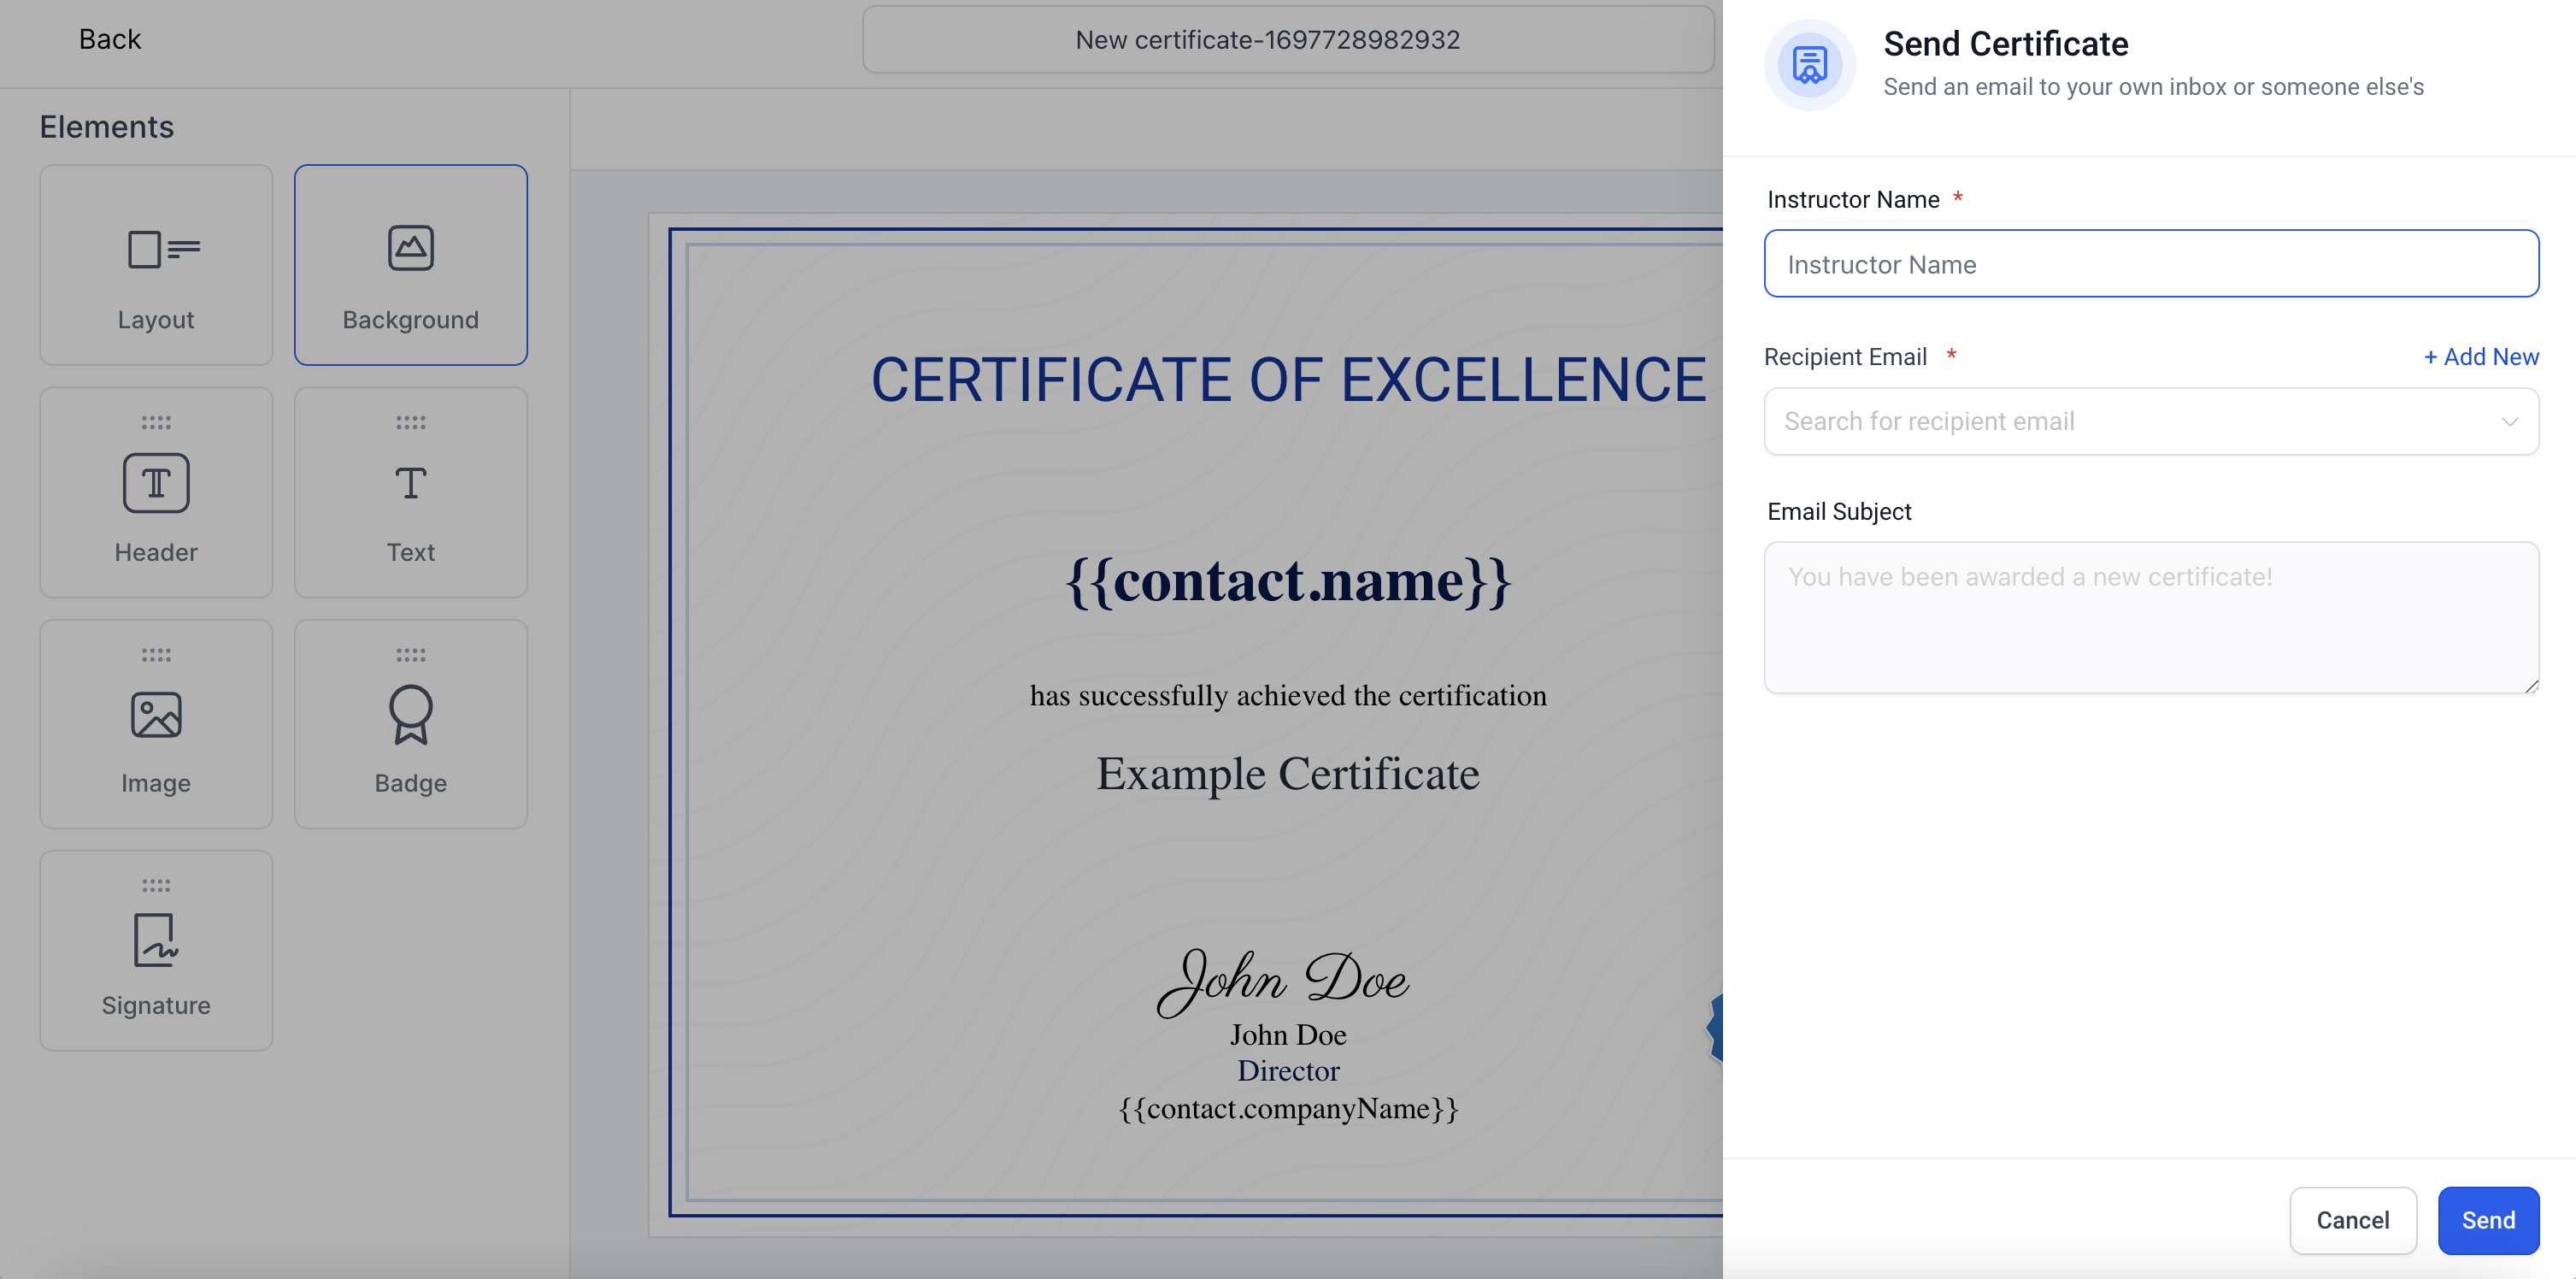Click the John Doe cursive signature

pyautogui.click(x=1283, y=980)
